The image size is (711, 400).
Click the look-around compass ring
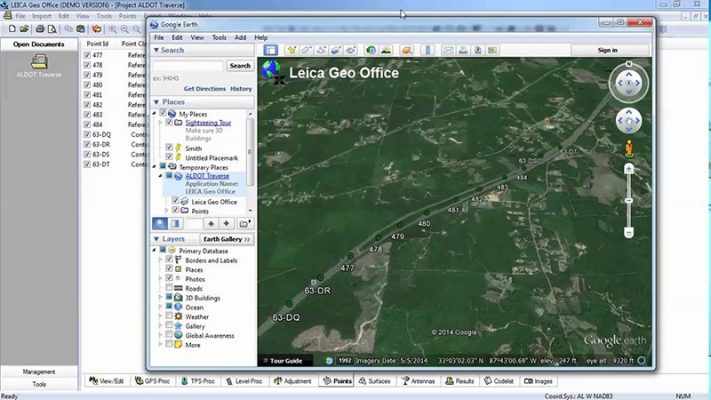(x=628, y=83)
